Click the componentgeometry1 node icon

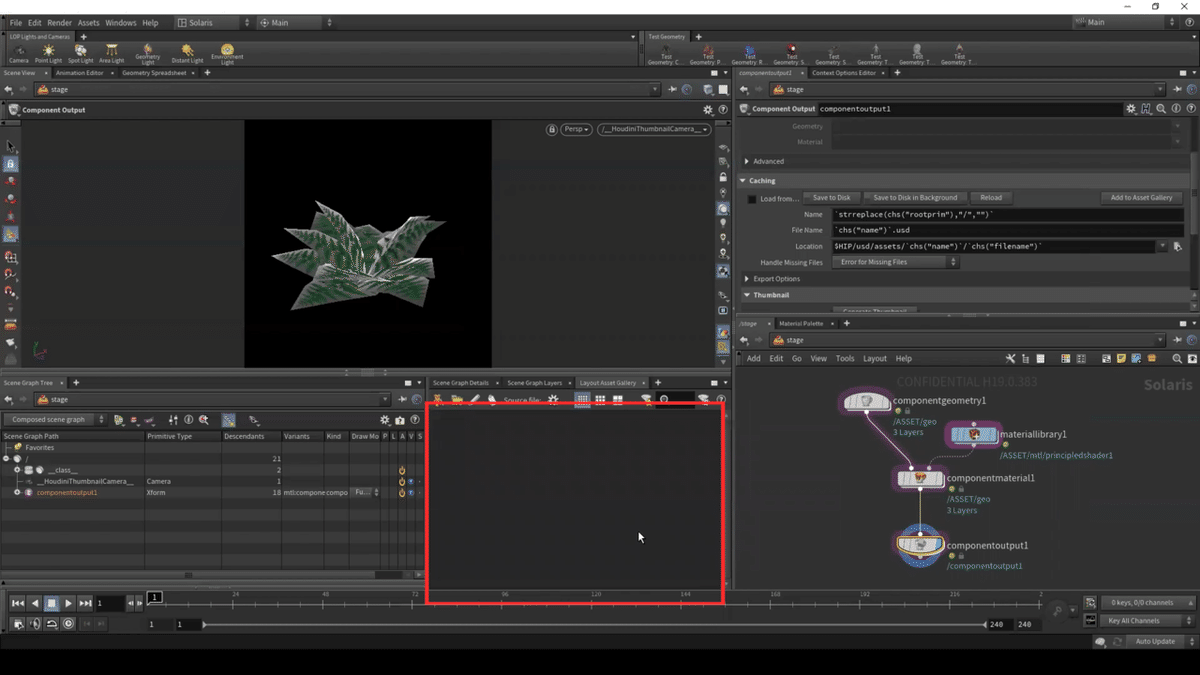pos(866,402)
